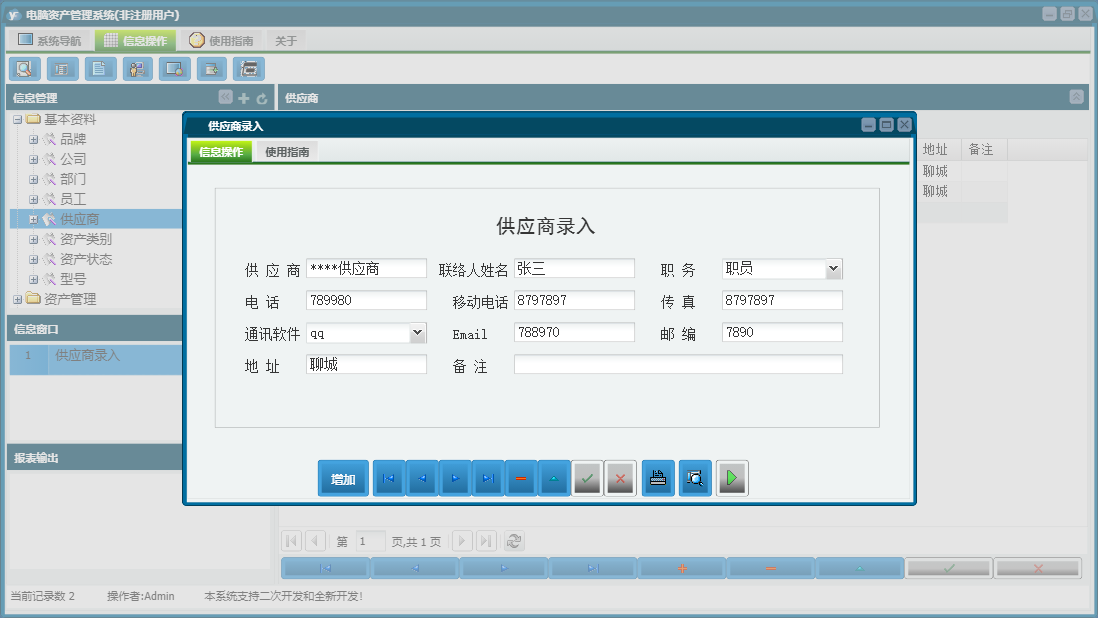1098x618 pixels.
Task: Select 供应商 in the tree
Action: pyautogui.click(x=79, y=219)
